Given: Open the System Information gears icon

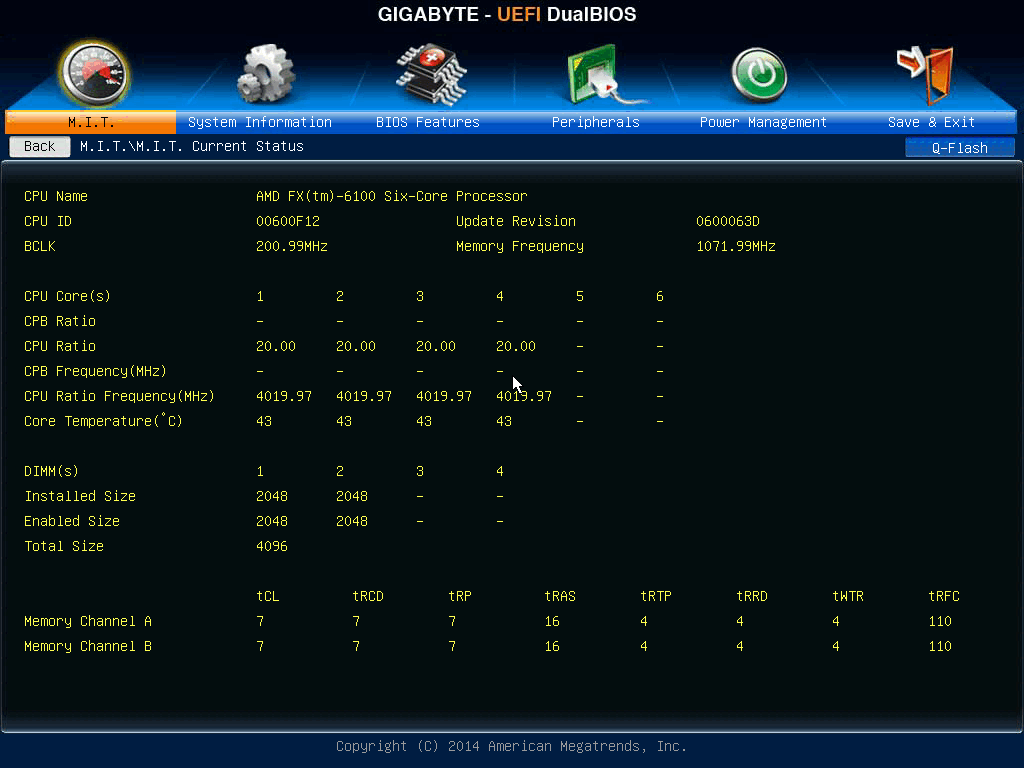Looking at the screenshot, I should pyautogui.click(x=265, y=74).
